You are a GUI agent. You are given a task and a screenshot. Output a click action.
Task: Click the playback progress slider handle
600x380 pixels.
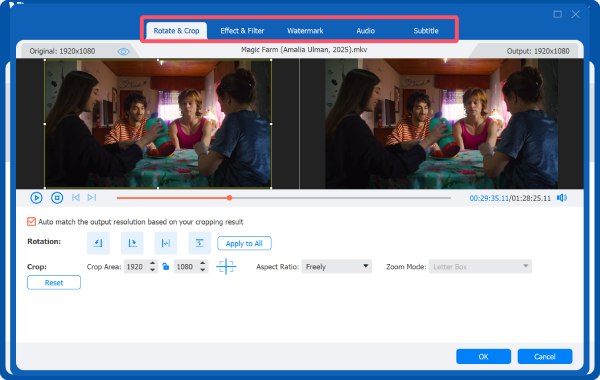[229, 198]
